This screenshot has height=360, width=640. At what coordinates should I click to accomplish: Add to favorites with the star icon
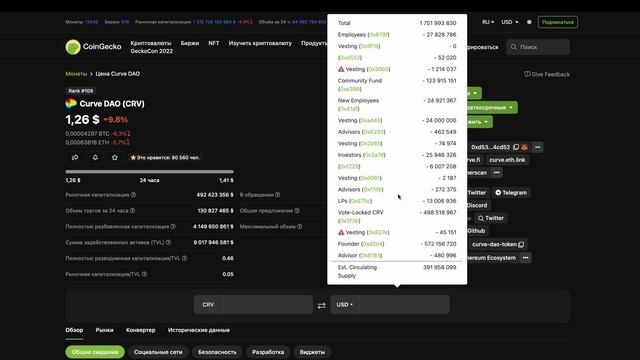(115, 158)
